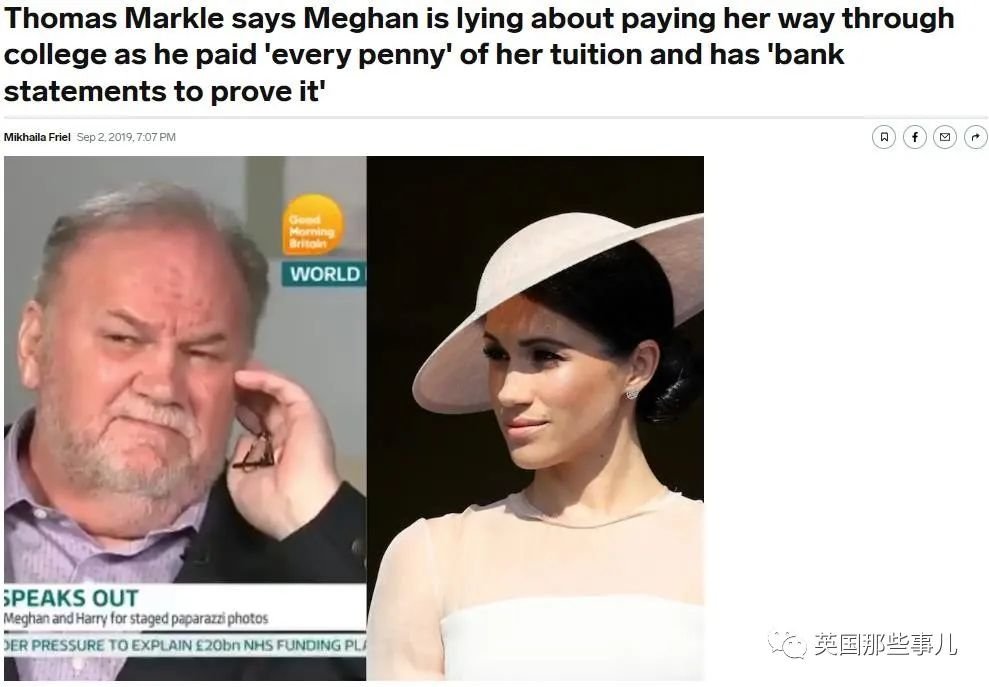
Task: Share the article via the Facebook icon
Action: [x=915, y=137]
